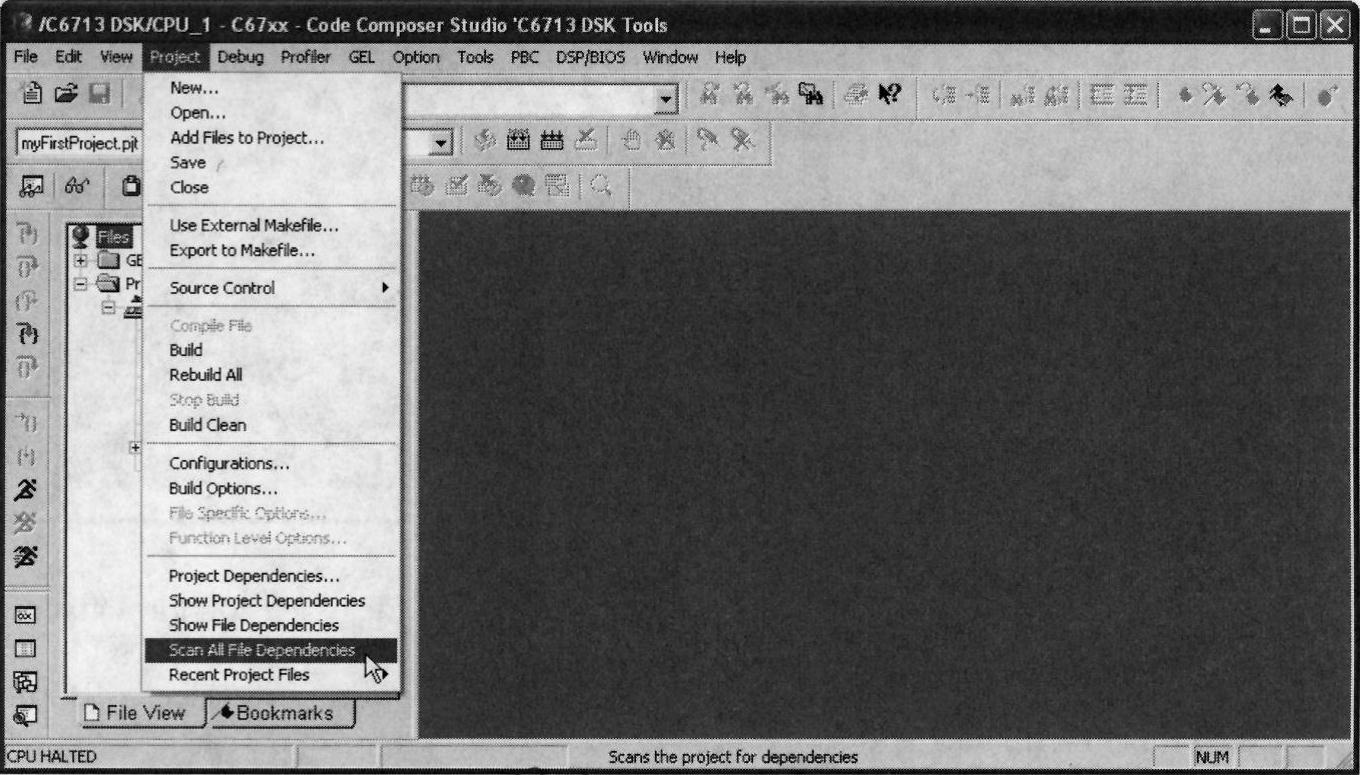Open the Profiler menu

pos(304,57)
